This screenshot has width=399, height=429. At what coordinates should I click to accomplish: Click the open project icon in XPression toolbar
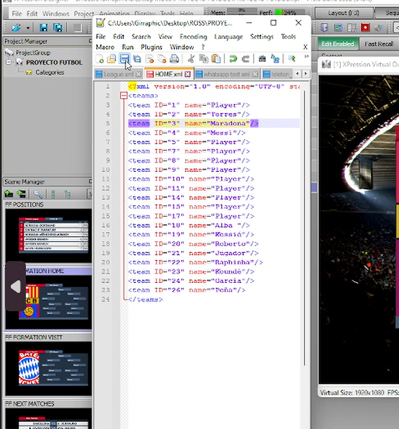point(16,27)
